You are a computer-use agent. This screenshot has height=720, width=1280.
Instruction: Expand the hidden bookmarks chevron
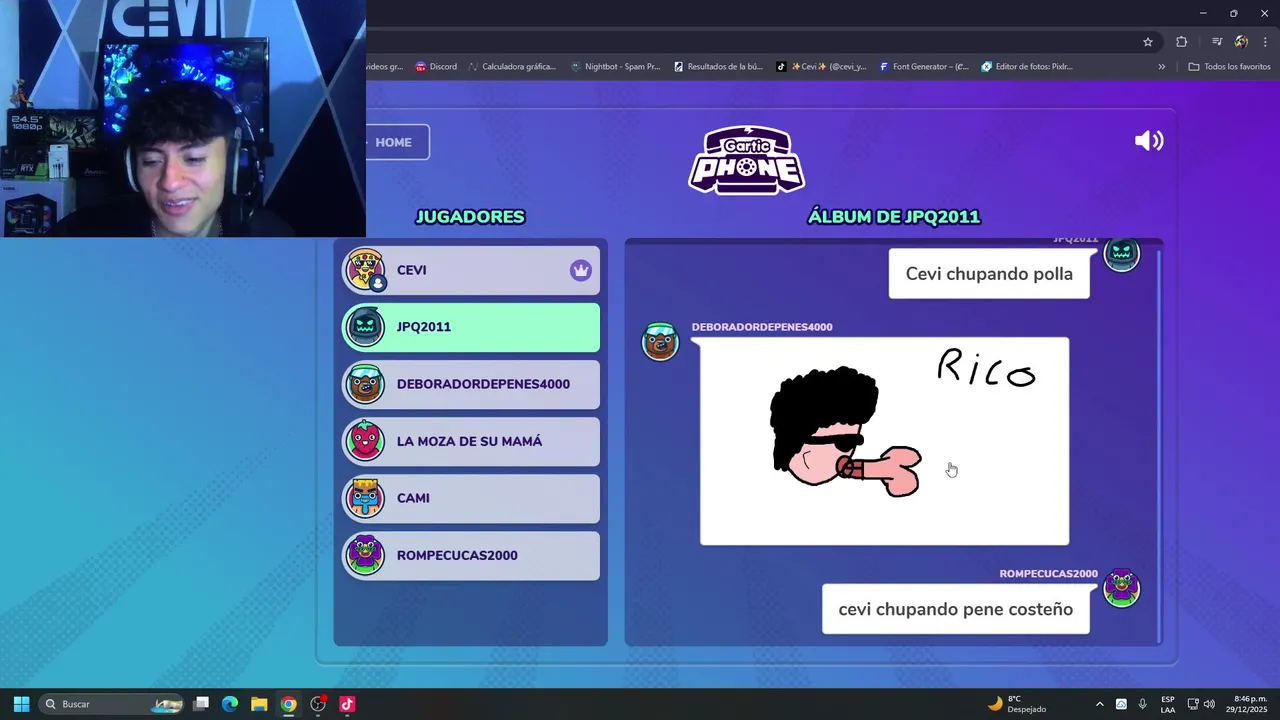coord(1161,67)
